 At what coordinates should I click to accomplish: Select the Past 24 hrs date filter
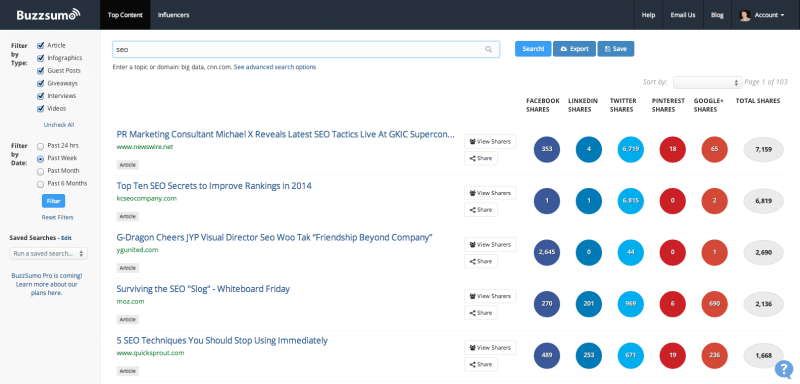pos(40,146)
